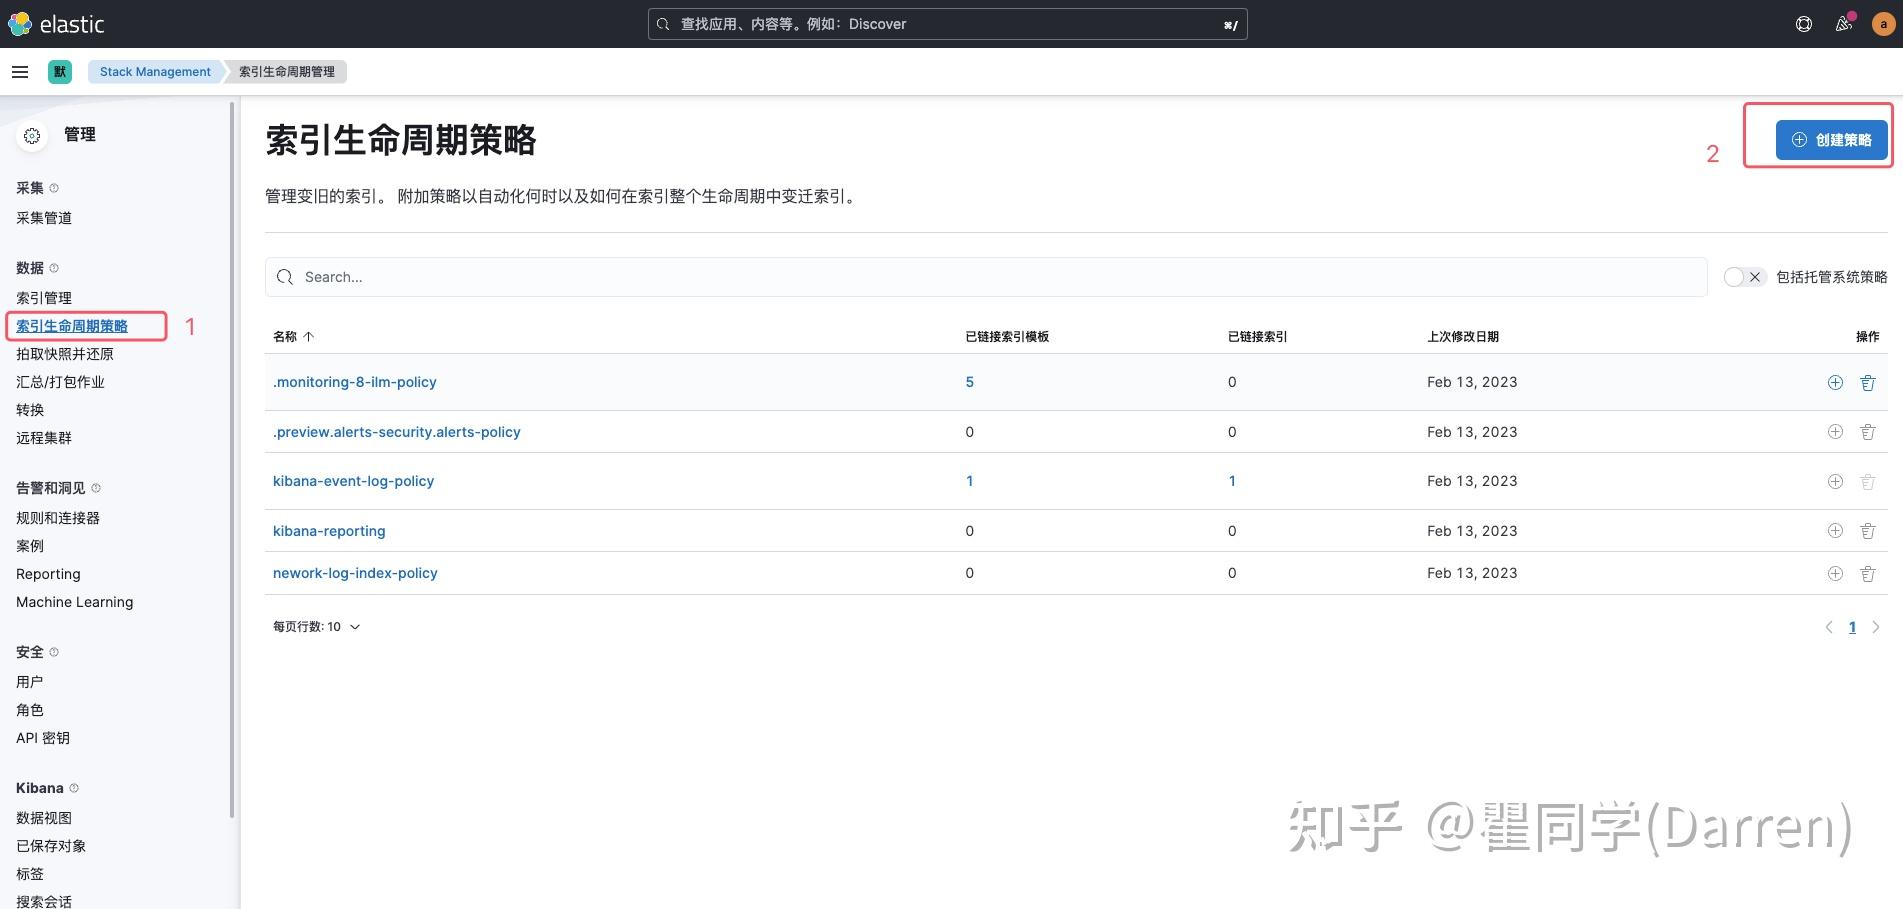Click the elastic logo
1903x909 pixels.
pos(57,23)
